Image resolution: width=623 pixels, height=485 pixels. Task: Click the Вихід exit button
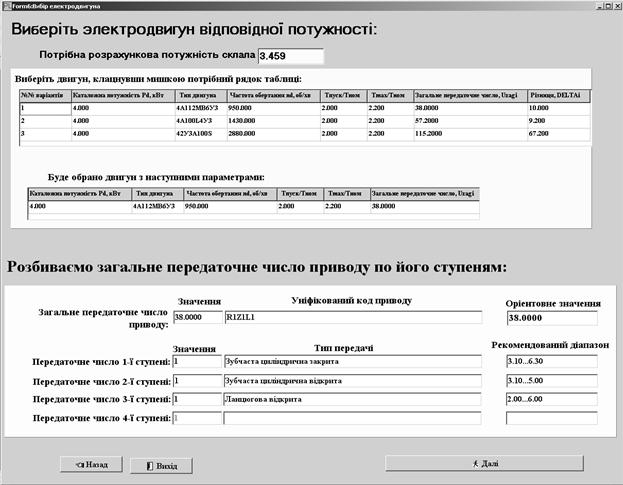click(x=161, y=466)
